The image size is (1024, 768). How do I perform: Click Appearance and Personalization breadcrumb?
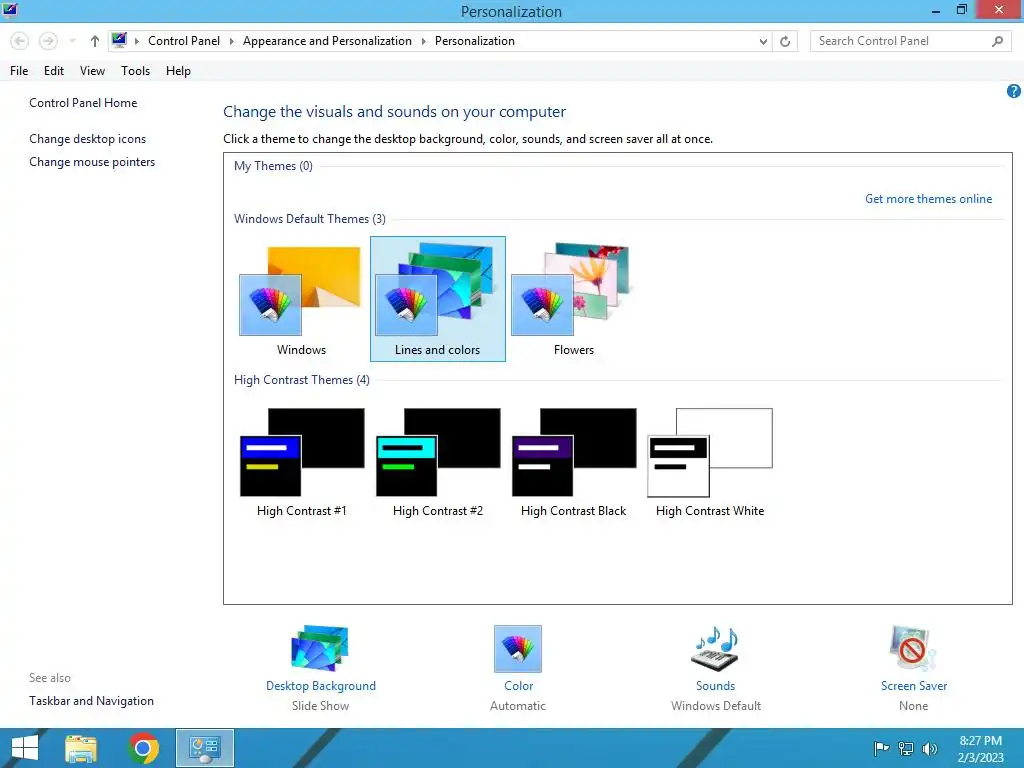[327, 41]
